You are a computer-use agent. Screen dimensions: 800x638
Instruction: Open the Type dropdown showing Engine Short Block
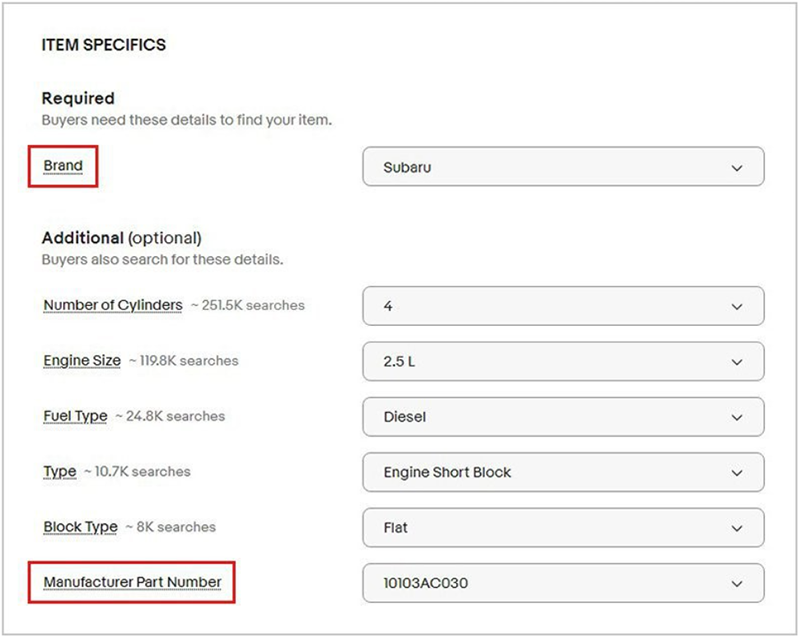tap(563, 472)
